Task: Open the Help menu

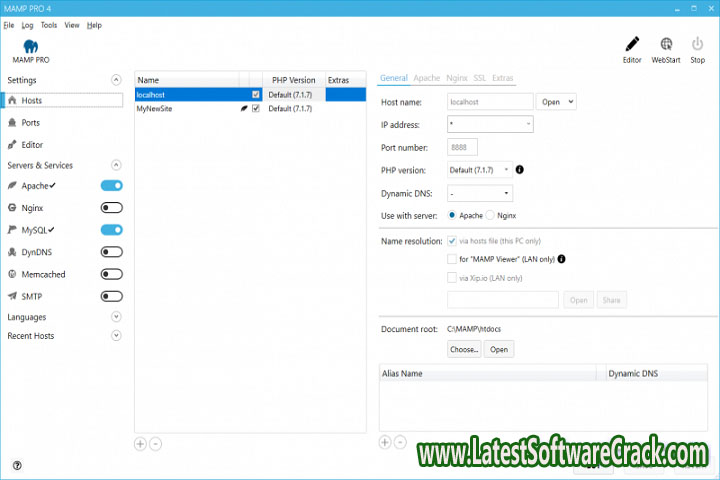Action: coord(94,25)
